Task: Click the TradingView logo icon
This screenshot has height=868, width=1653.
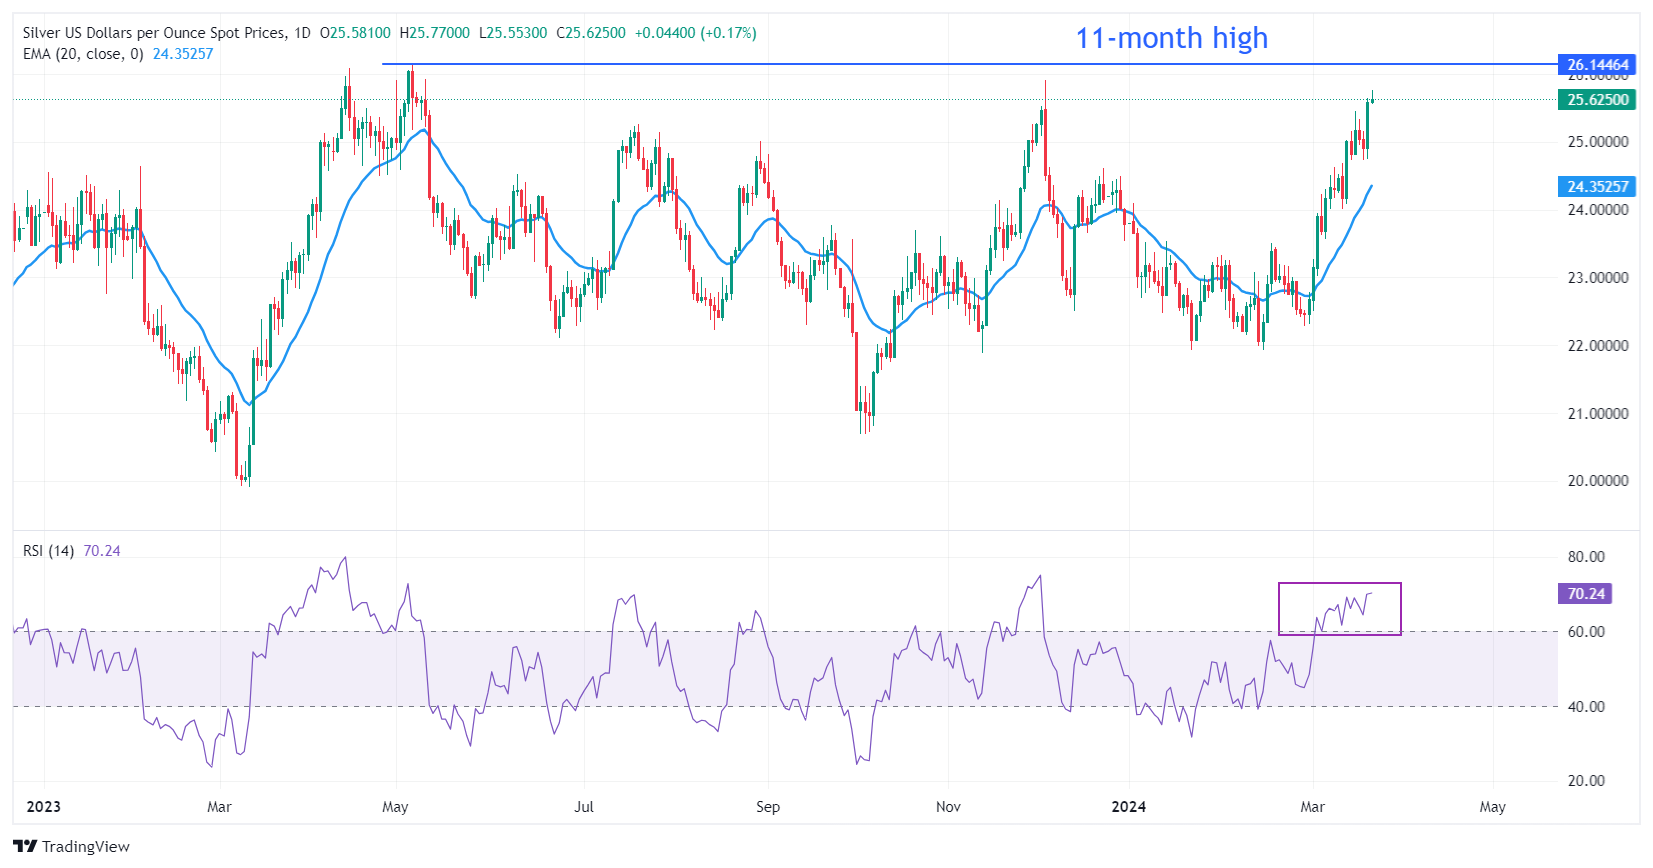Action: 25,847
